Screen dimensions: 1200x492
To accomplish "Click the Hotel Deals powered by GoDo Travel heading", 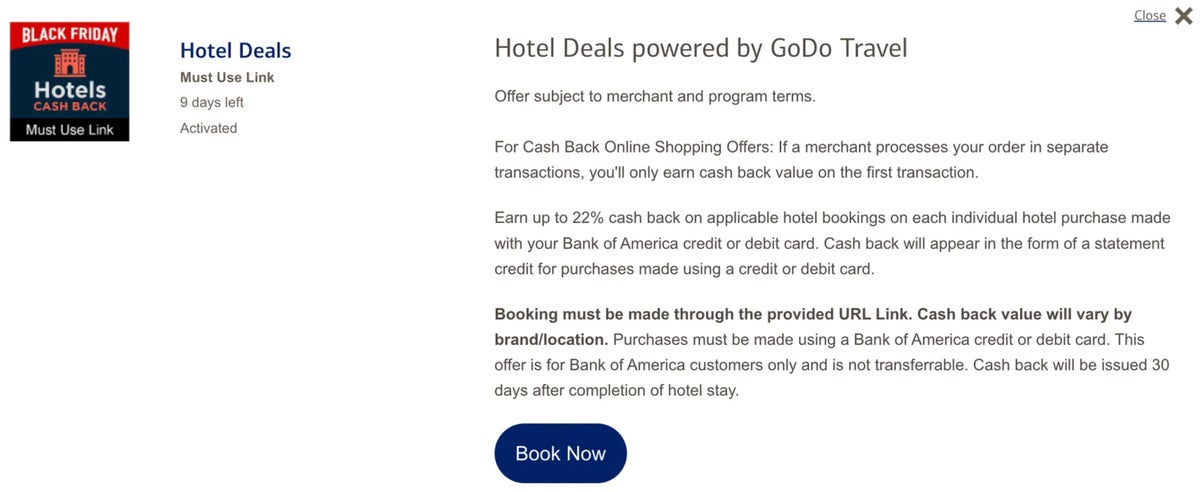I will (701, 48).
